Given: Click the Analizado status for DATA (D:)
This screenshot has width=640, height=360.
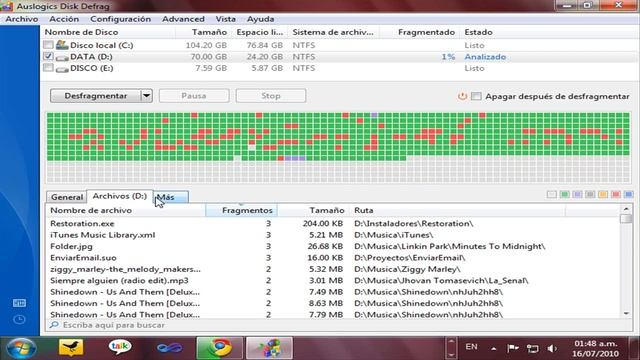Looking at the screenshot, I should pyautogui.click(x=485, y=57).
